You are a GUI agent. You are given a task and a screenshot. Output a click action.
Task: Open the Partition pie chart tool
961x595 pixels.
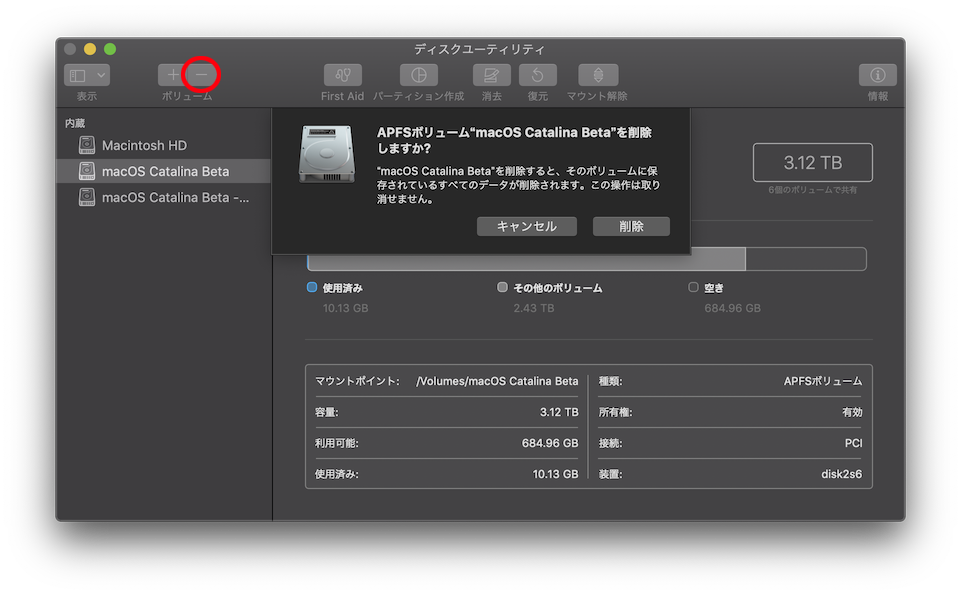[x=419, y=75]
